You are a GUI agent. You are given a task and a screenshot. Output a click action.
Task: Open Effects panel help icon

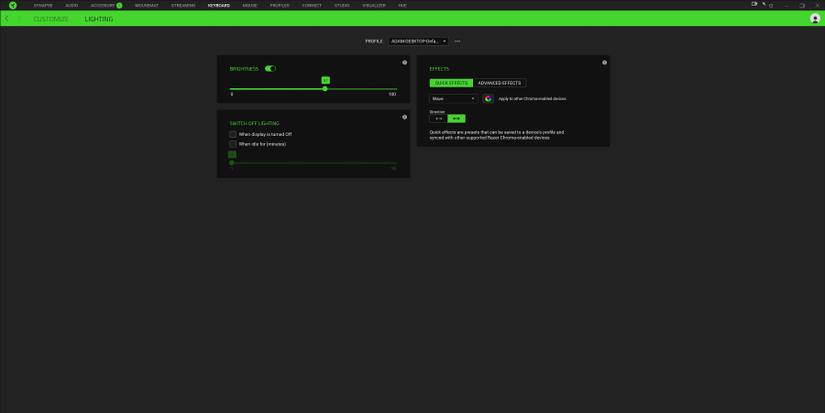[604, 62]
